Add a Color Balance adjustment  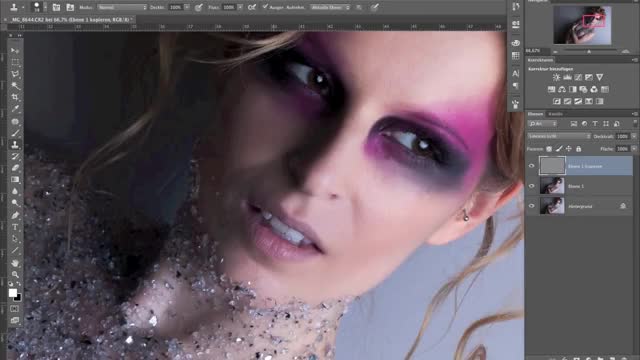click(x=562, y=89)
